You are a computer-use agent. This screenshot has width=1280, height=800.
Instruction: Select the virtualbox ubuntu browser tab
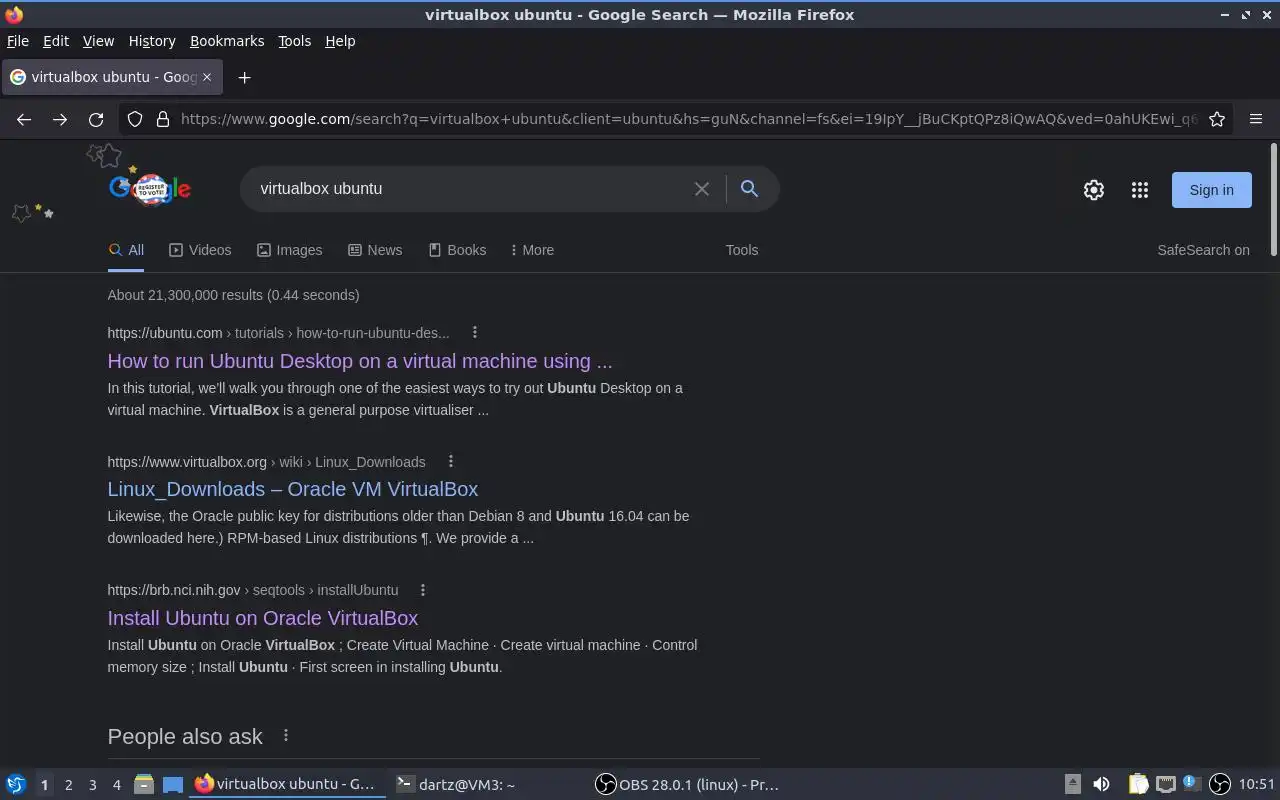pyautogui.click(x=111, y=77)
